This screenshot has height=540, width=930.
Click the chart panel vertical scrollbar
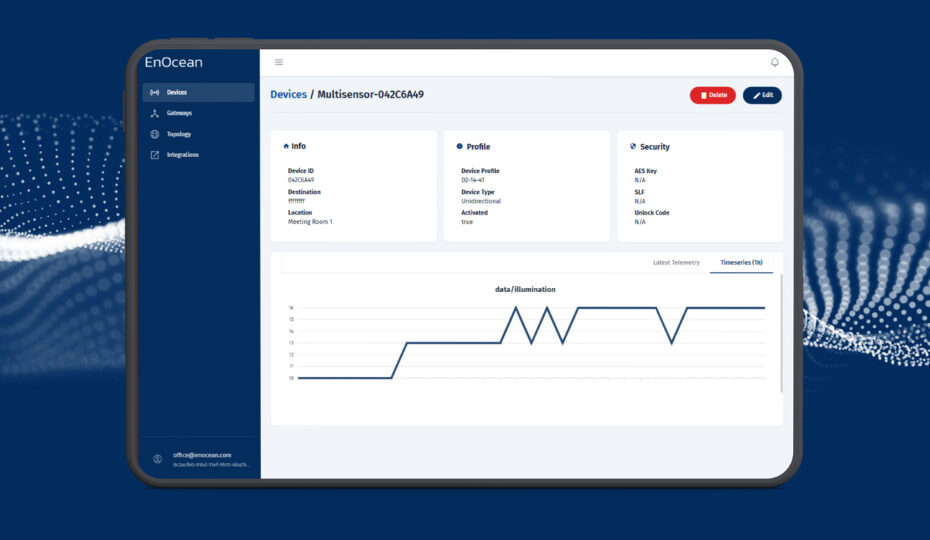[781, 332]
